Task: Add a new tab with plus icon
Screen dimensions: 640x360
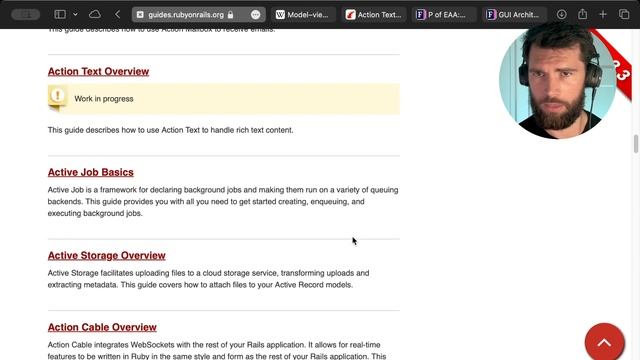Action: (603, 14)
